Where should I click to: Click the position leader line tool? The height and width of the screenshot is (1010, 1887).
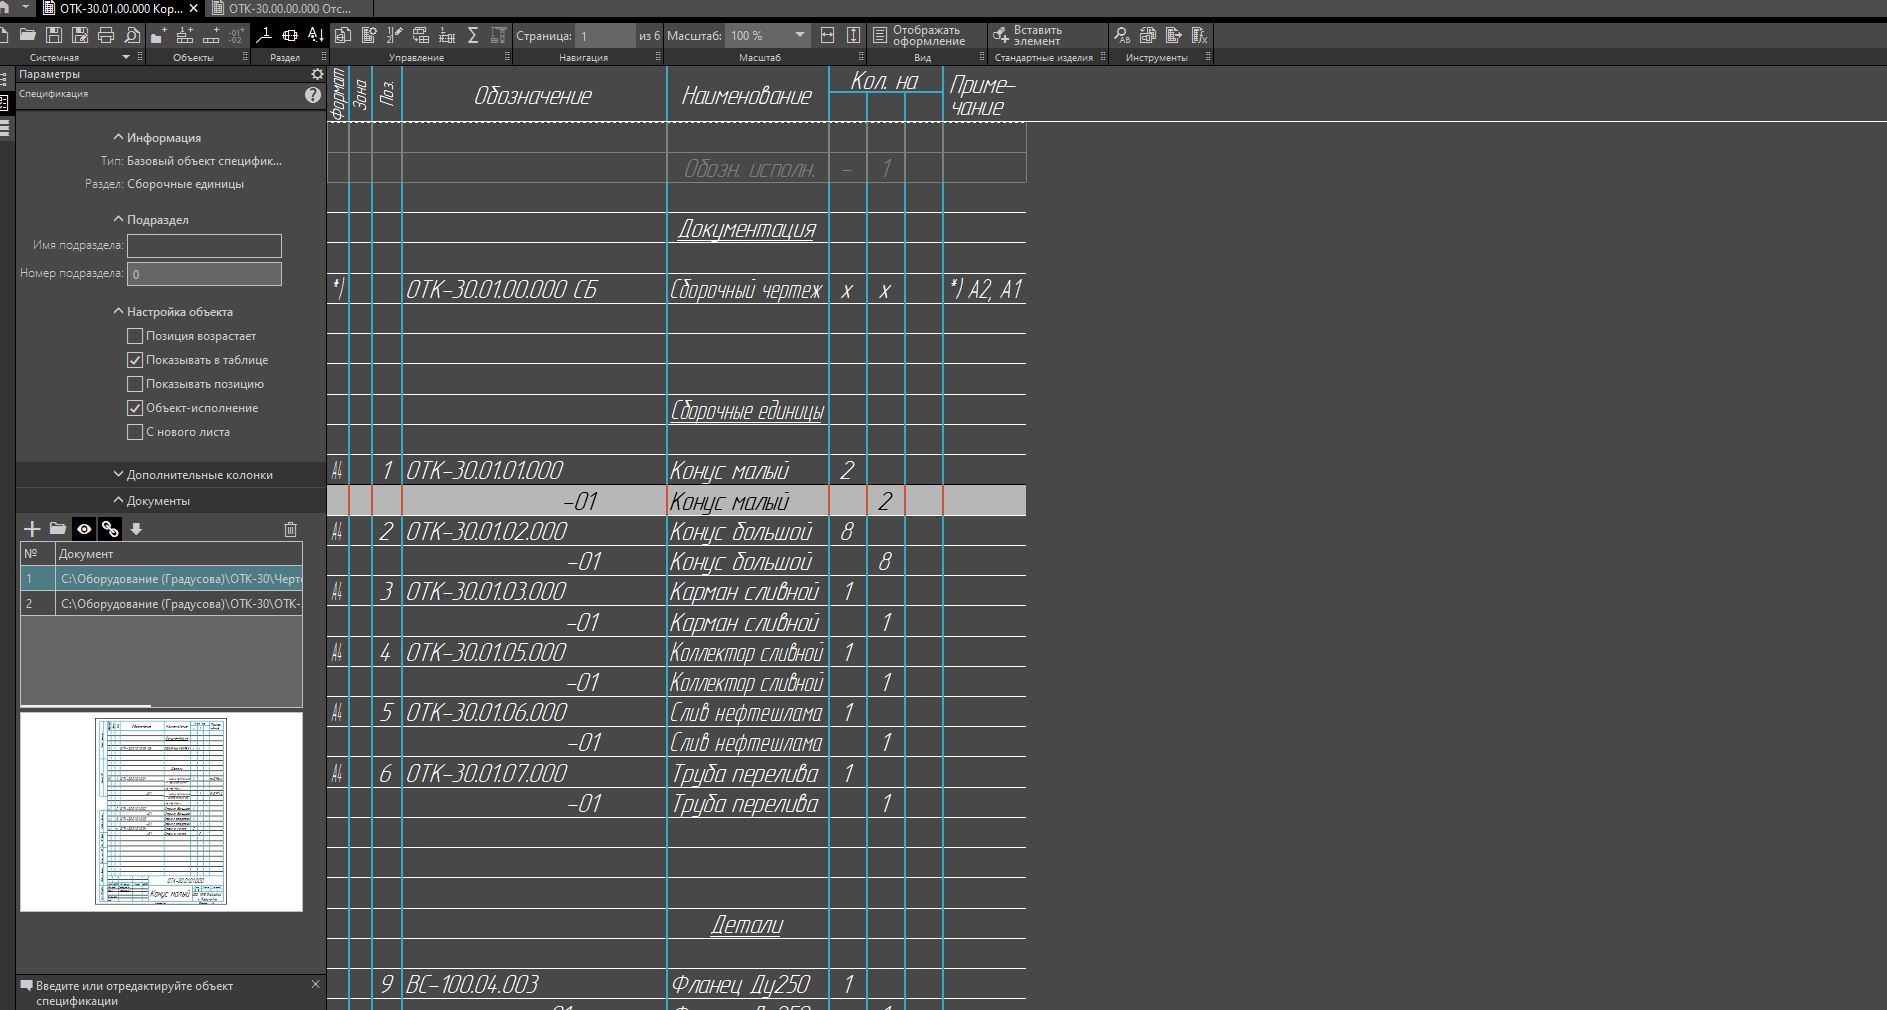click(x=264, y=35)
